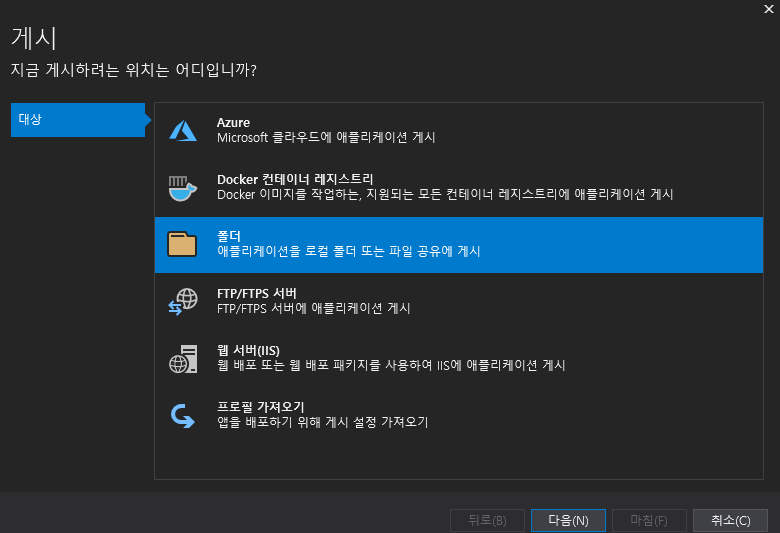780x533 pixels.
Task: Pick the FTP/FTPS 서버 option title
Action: (x=257, y=293)
